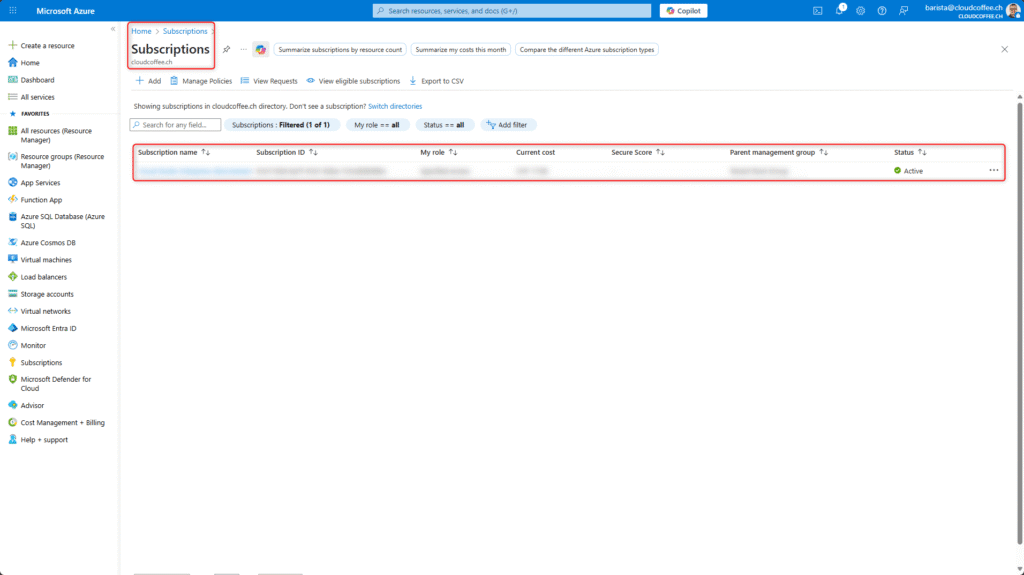The image size is (1024, 575).
Task: Sort by Subscription ID column
Action: coord(287,152)
